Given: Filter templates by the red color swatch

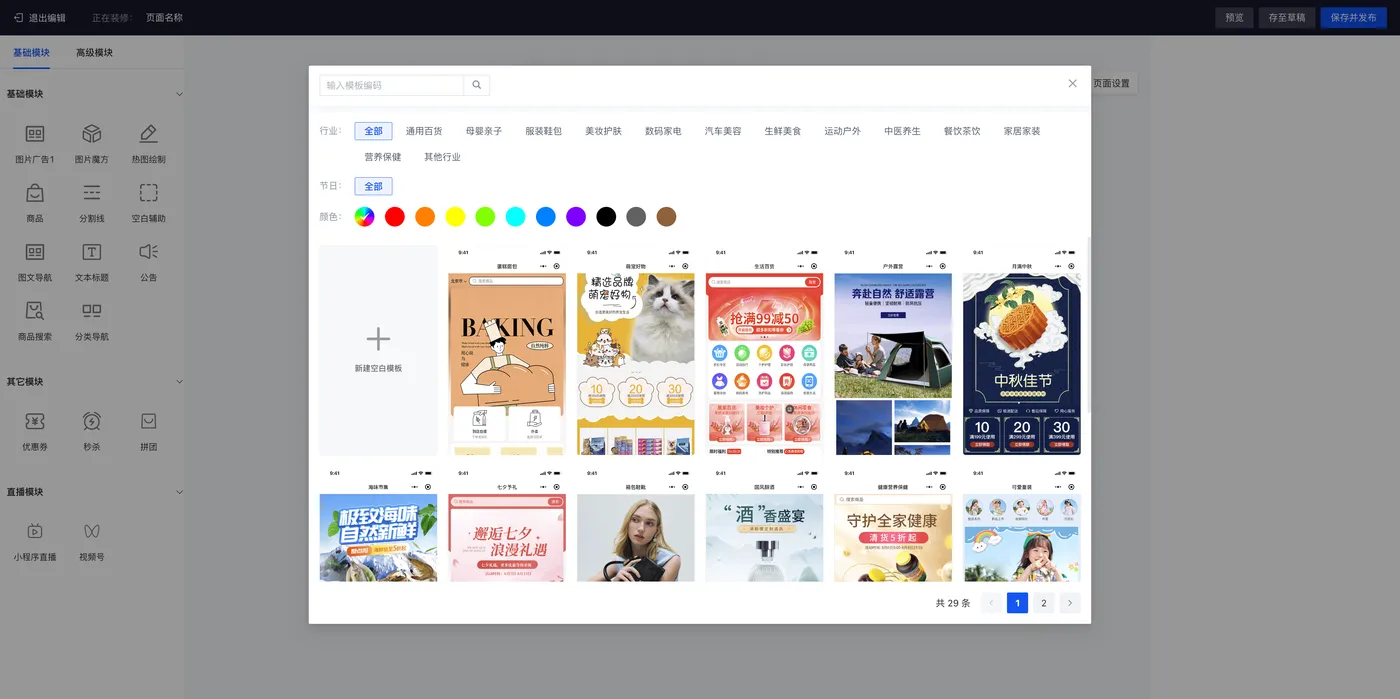Looking at the screenshot, I should [x=395, y=217].
